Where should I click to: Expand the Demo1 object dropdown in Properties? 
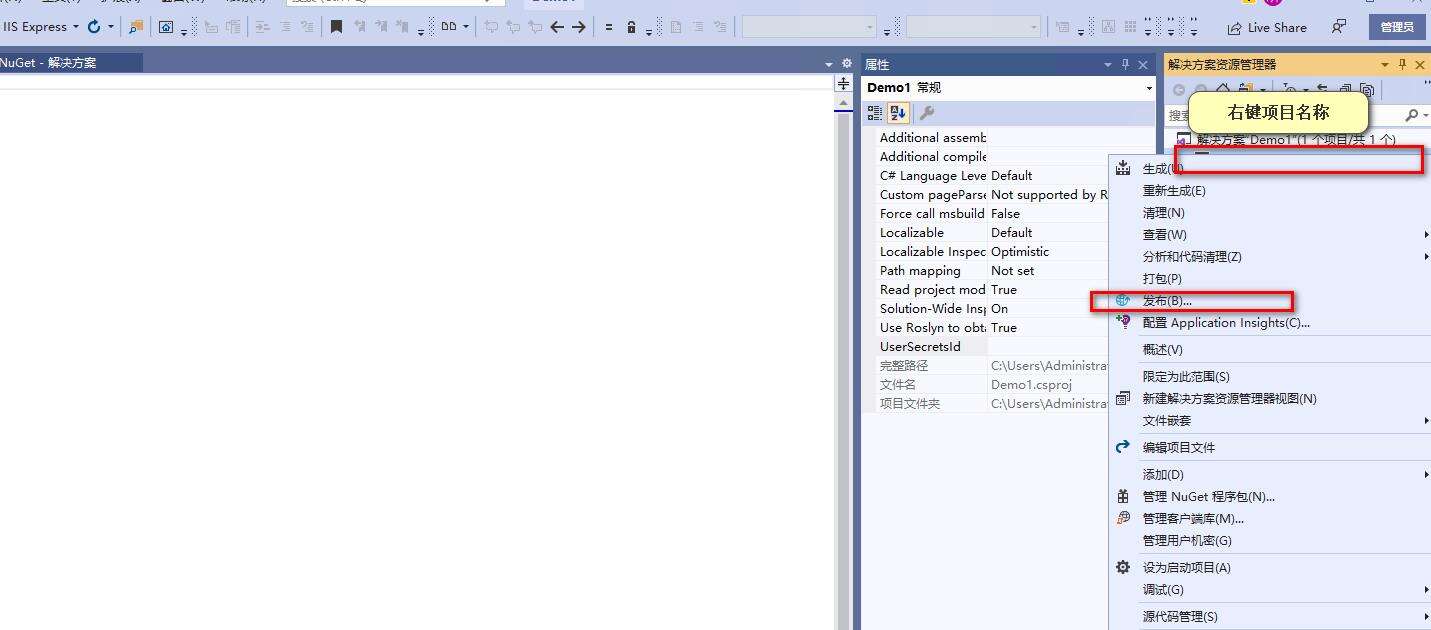(1148, 88)
